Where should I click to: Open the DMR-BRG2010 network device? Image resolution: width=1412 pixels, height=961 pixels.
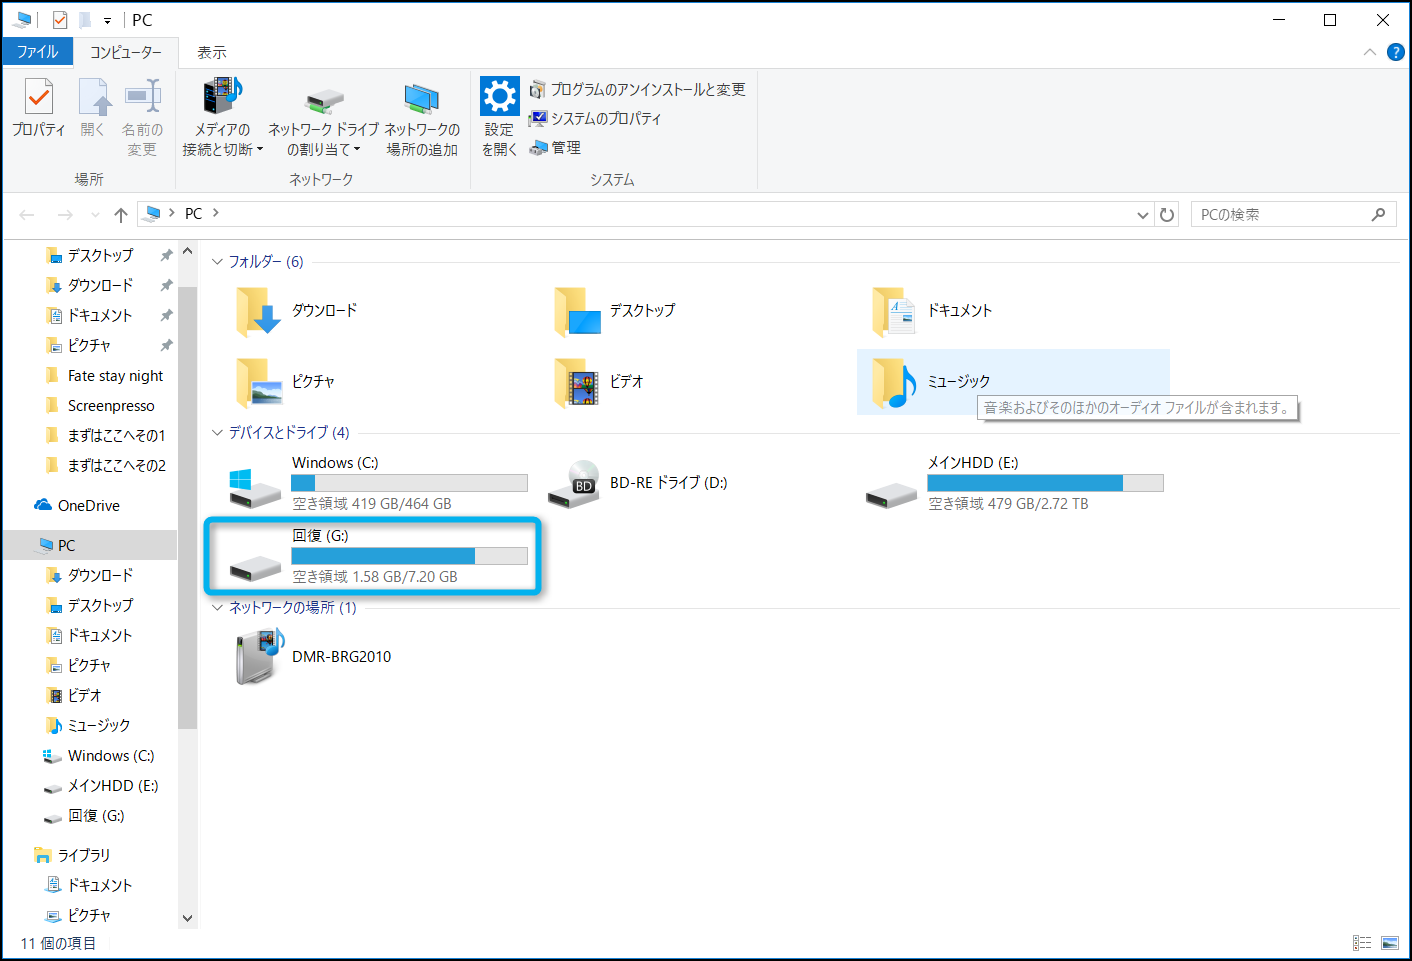click(260, 657)
